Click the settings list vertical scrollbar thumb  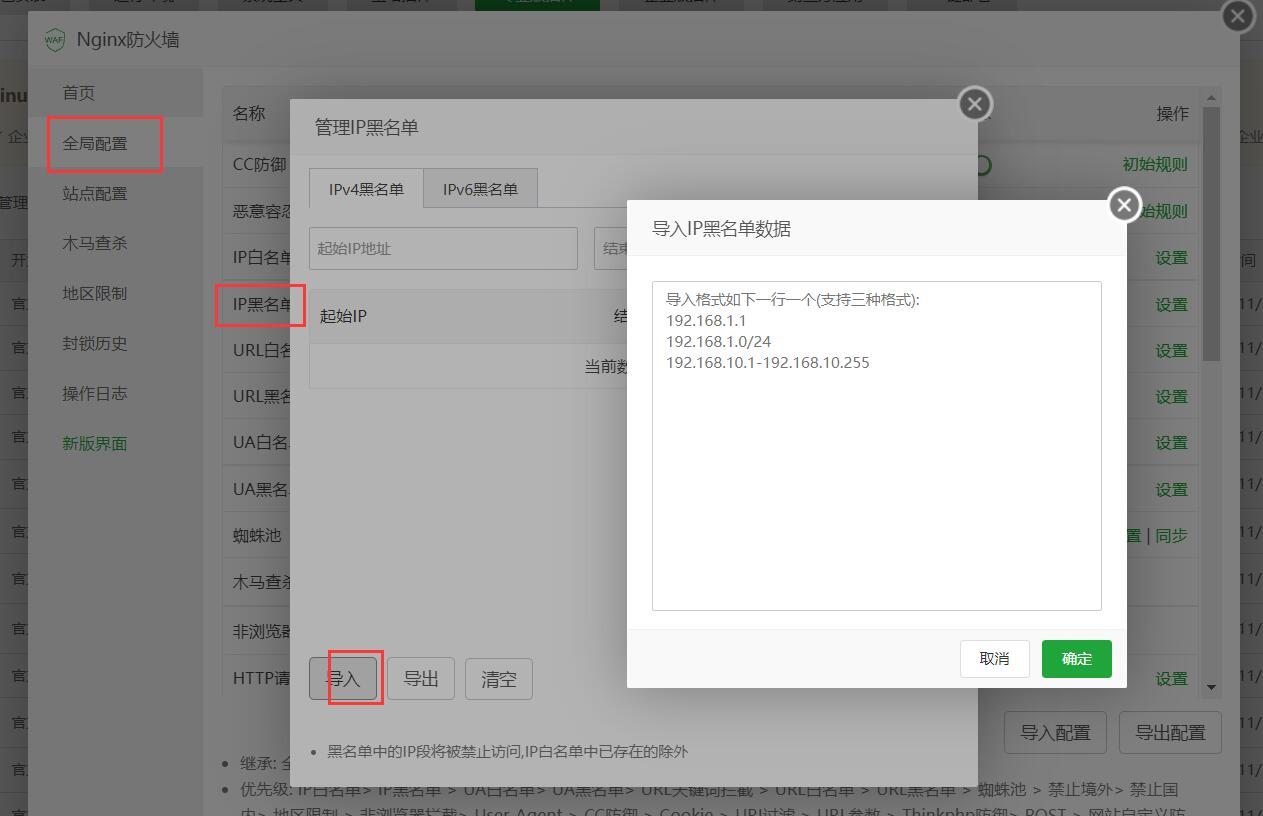point(1212,233)
